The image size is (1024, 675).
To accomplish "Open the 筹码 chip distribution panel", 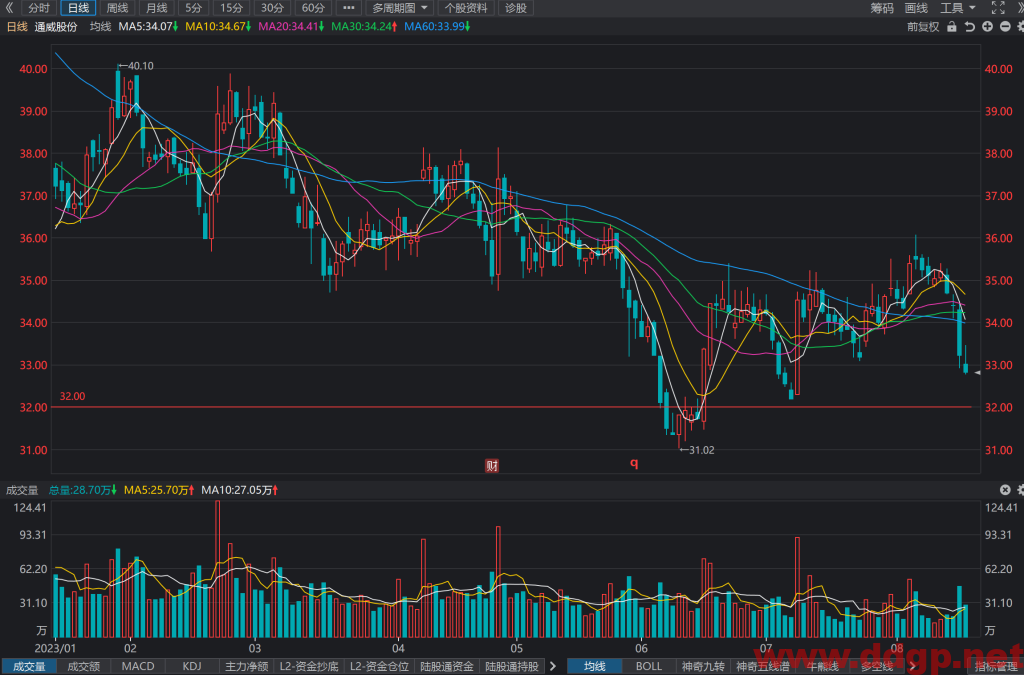I will 882,8.
